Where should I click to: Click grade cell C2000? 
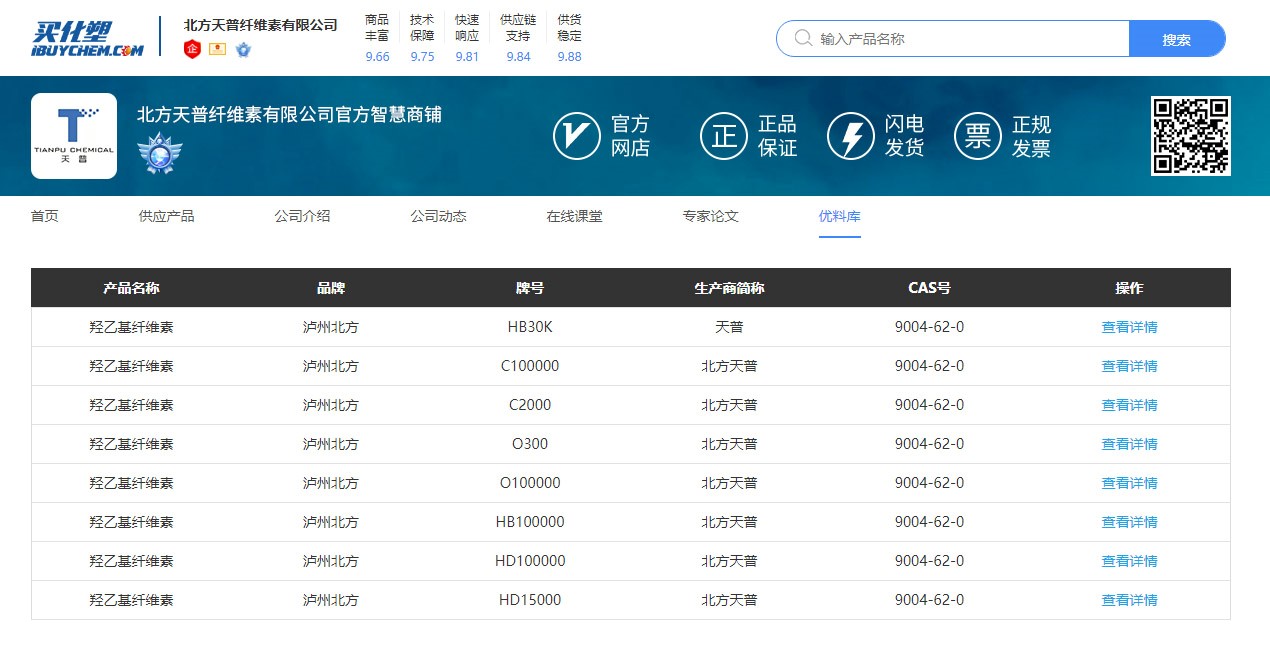click(x=530, y=405)
